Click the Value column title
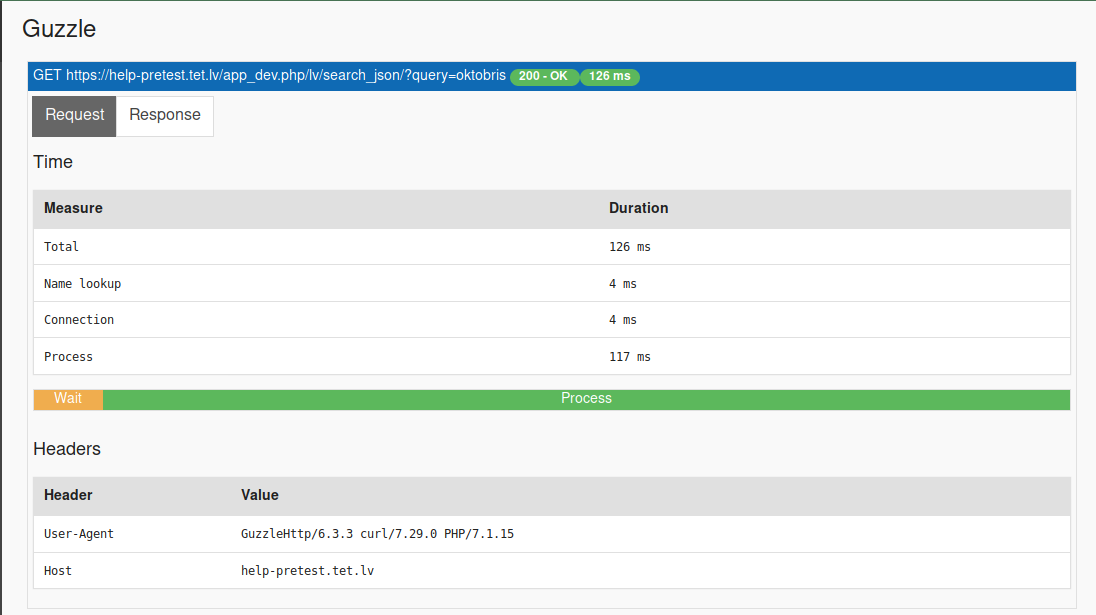 coord(259,495)
